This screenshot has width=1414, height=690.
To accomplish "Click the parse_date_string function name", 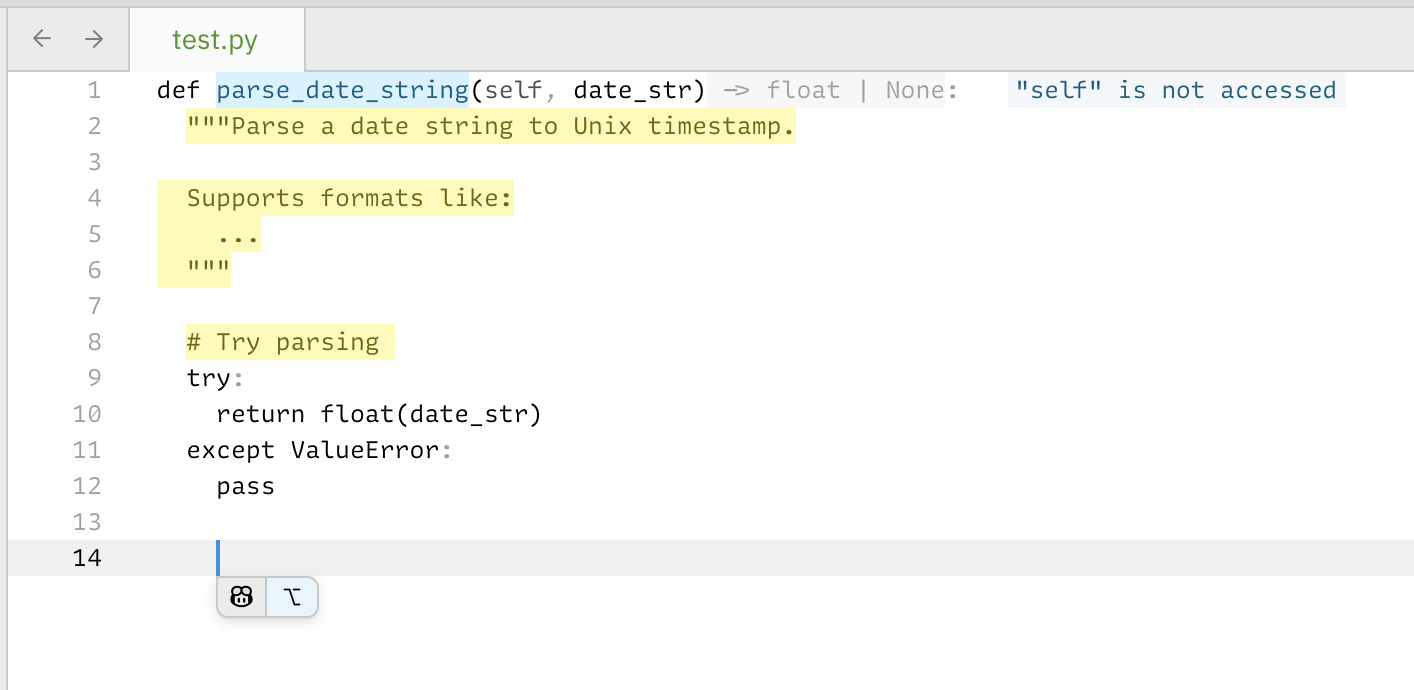I will tap(343, 90).
